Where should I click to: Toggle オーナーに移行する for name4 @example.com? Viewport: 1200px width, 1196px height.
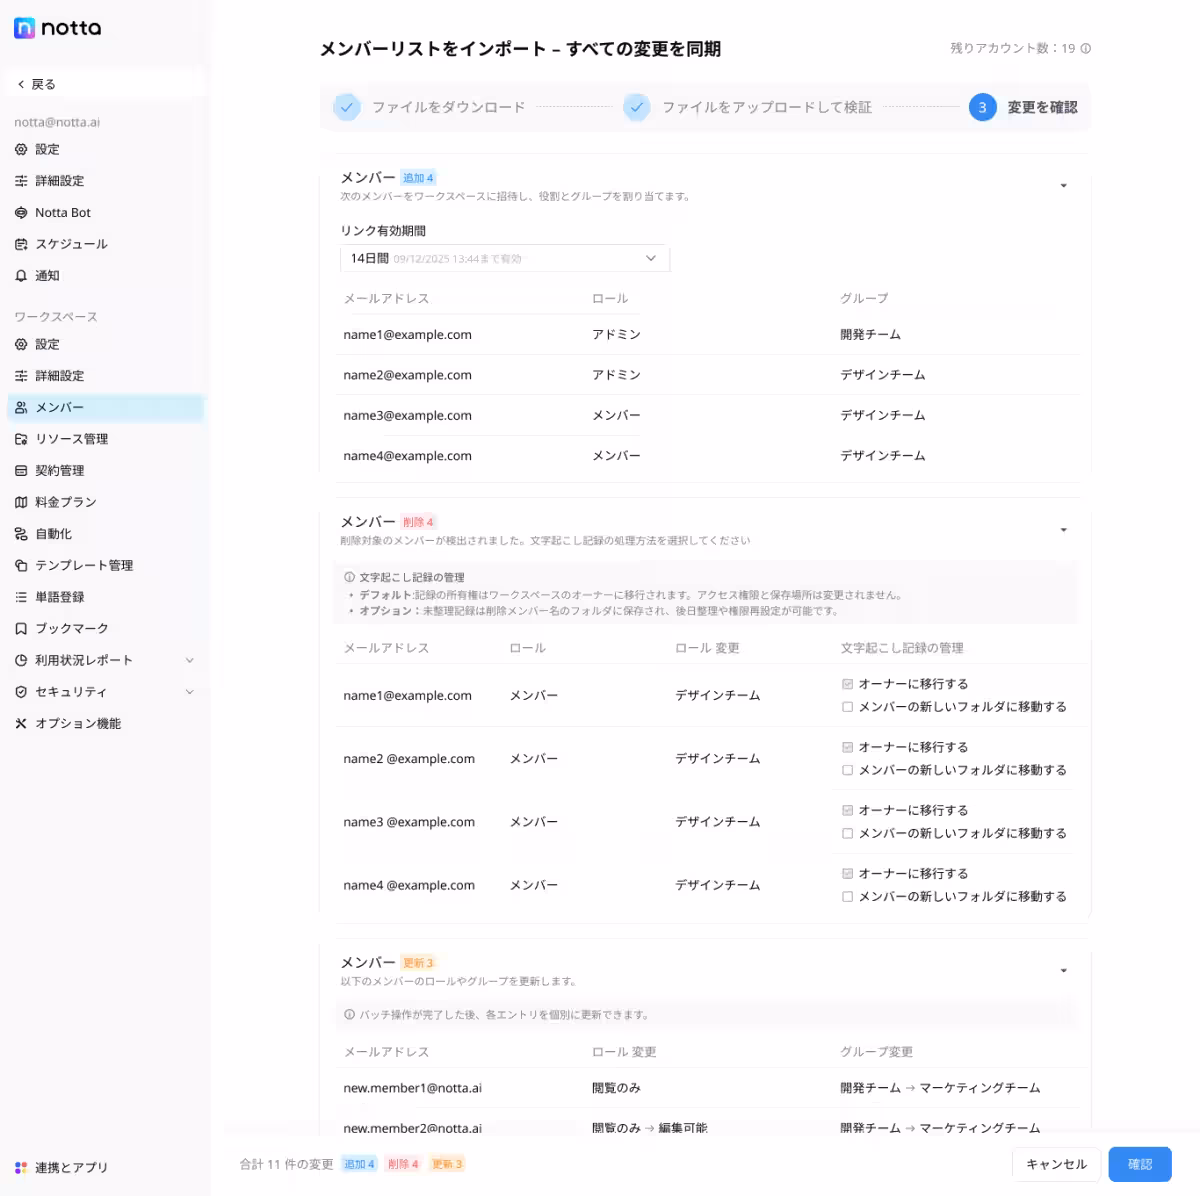847,873
